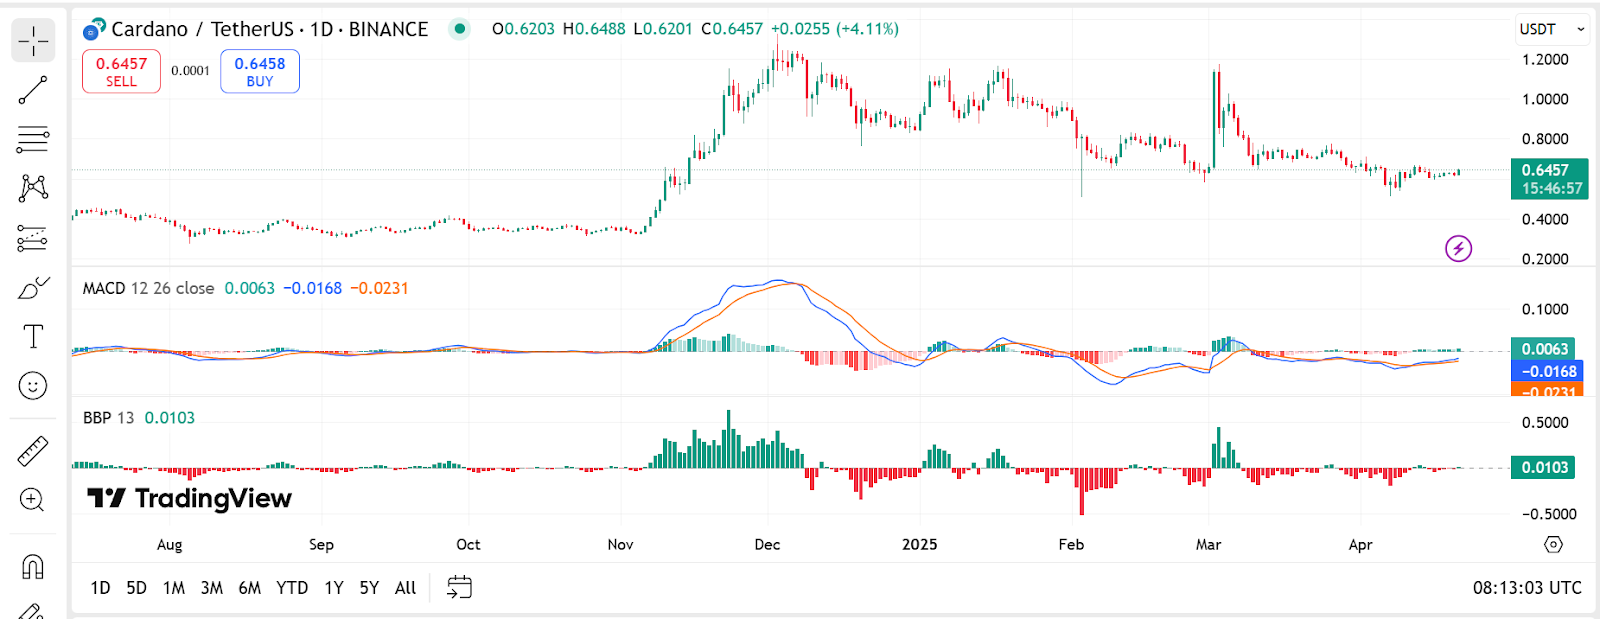Click the green market status dot
Viewport: 1600px width, 619px height.
click(459, 29)
